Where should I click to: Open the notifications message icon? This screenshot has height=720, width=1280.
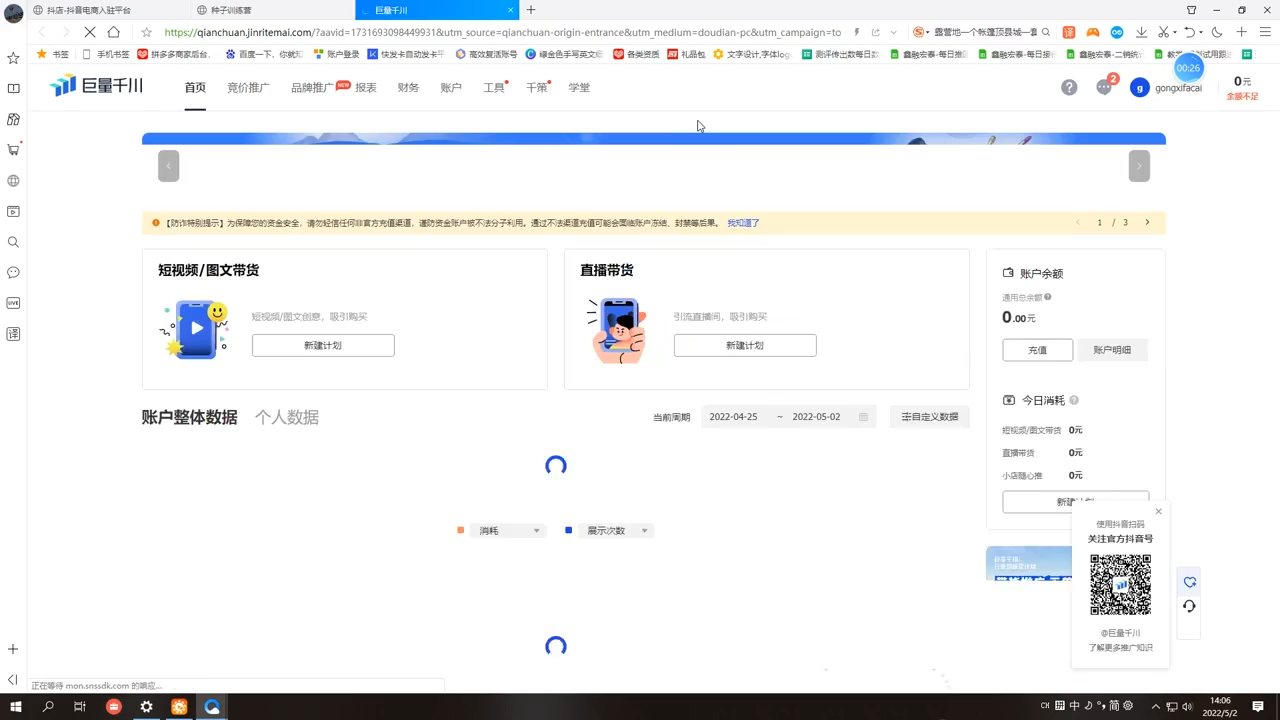(1104, 88)
